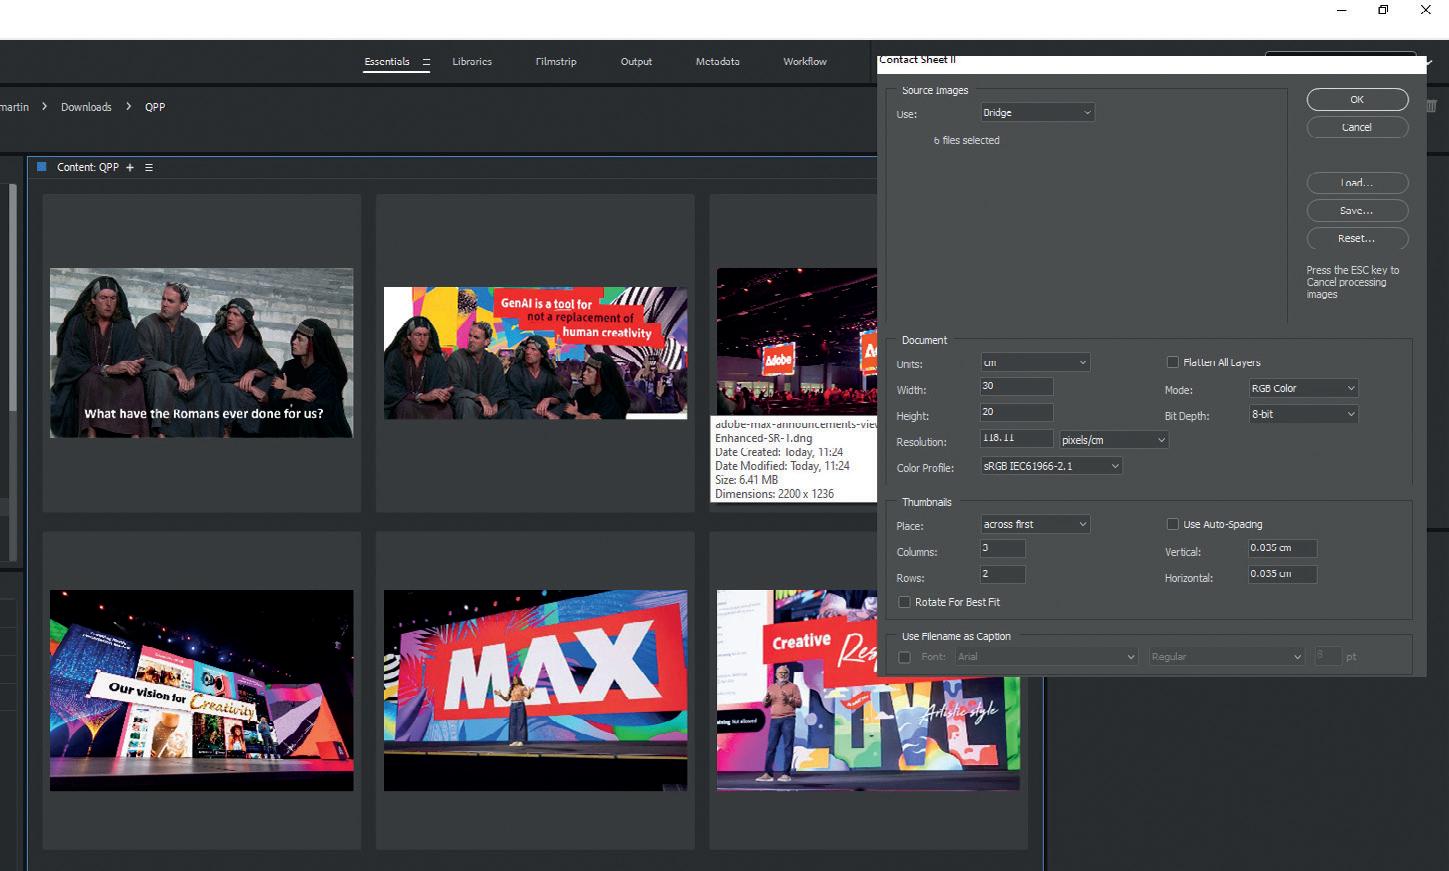Screen dimensions: 1449x871
Task: Open the Mode dropdown showing RGB Color
Action: tap(1303, 388)
